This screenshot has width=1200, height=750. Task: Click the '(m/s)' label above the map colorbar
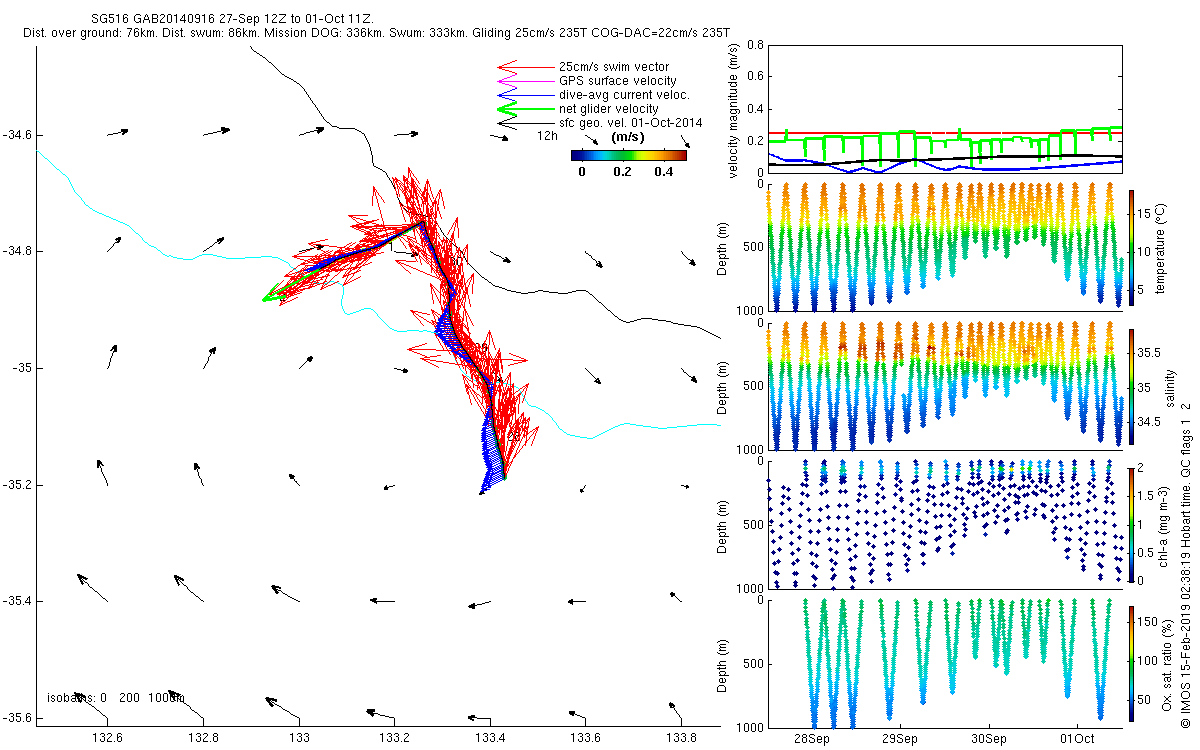[627, 137]
